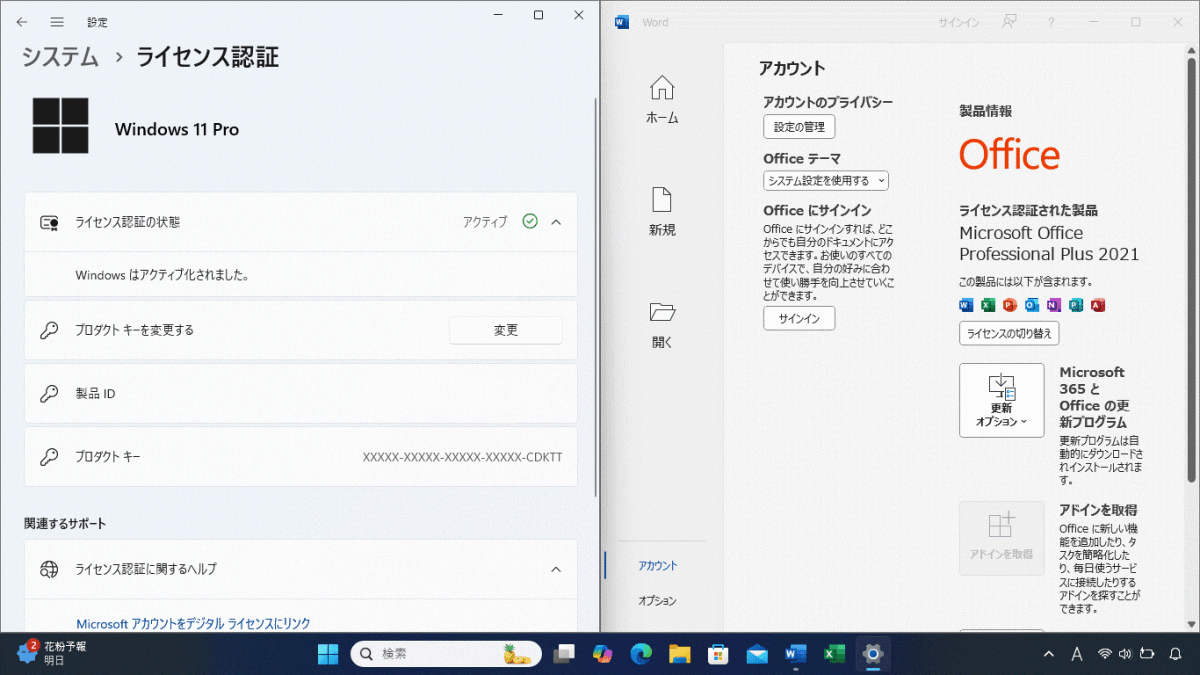Collapse the ライセンス認証の状態 section
Image resolution: width=1200 pixels, height=675 pixels.
[556, 222]
